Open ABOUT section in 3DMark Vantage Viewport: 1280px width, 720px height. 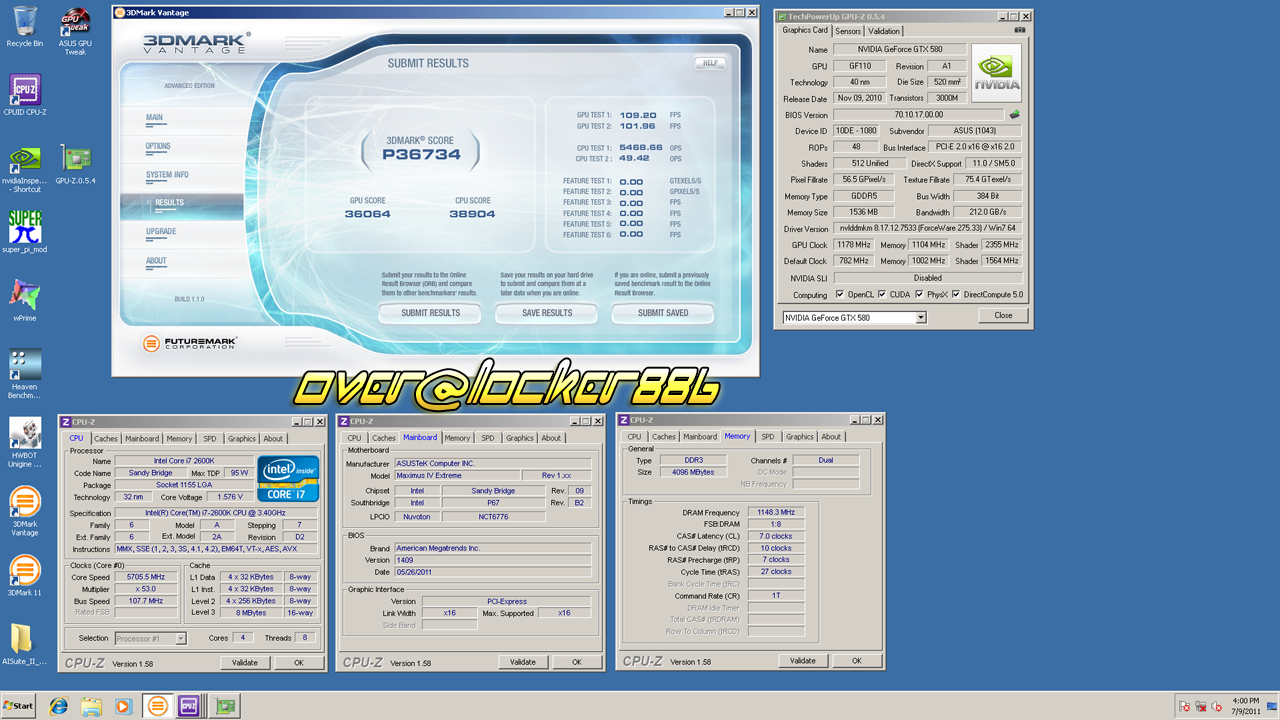[x=156, y=261]
